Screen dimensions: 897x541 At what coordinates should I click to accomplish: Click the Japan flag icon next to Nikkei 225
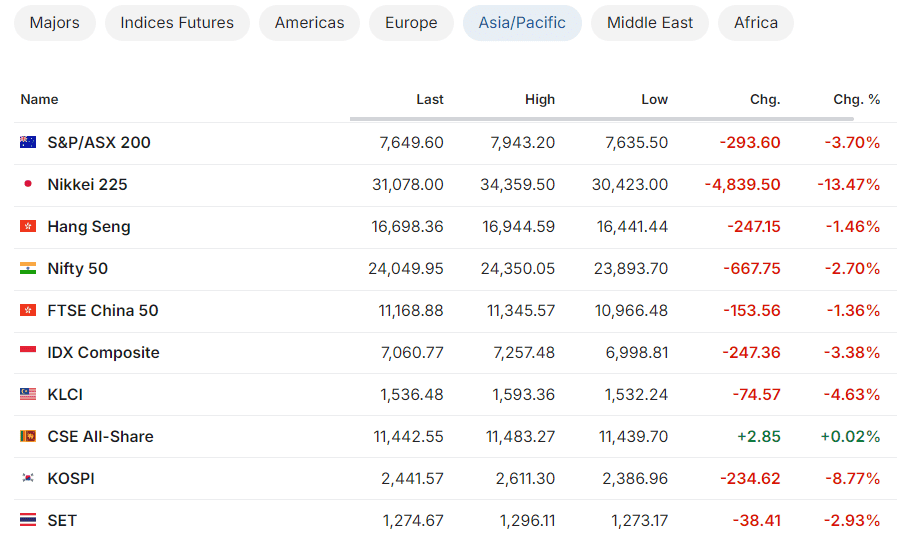coord(28,184)
